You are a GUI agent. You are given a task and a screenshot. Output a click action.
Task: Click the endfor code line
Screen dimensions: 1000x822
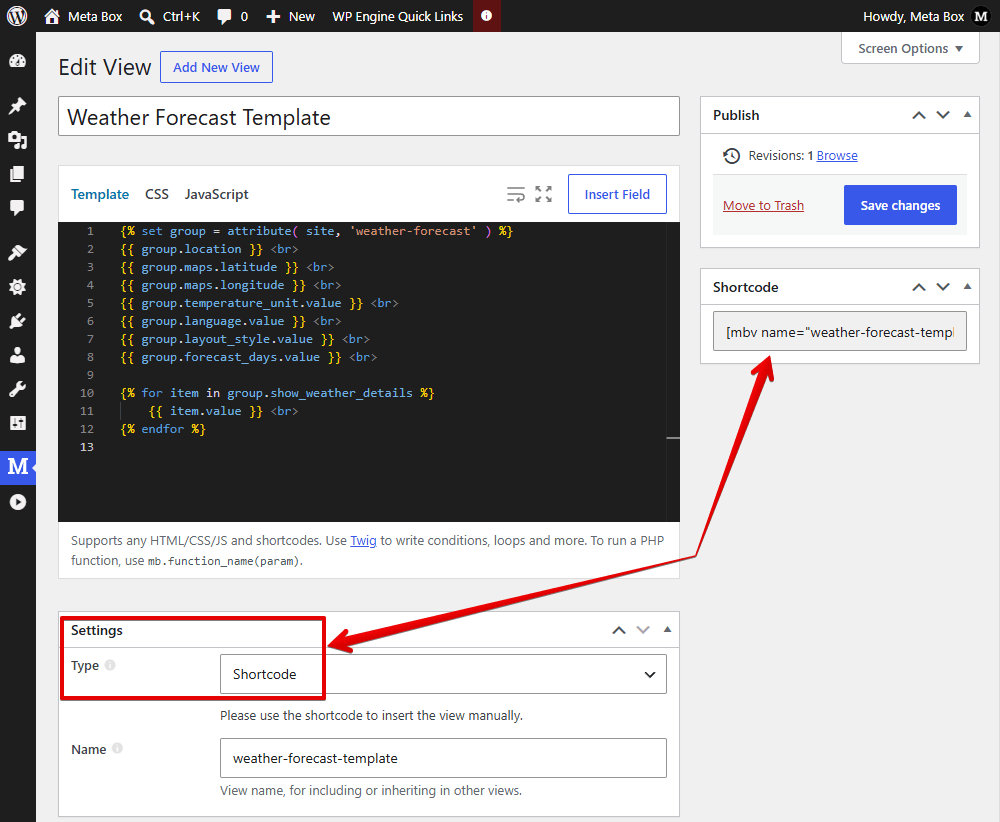click(163, 429)
